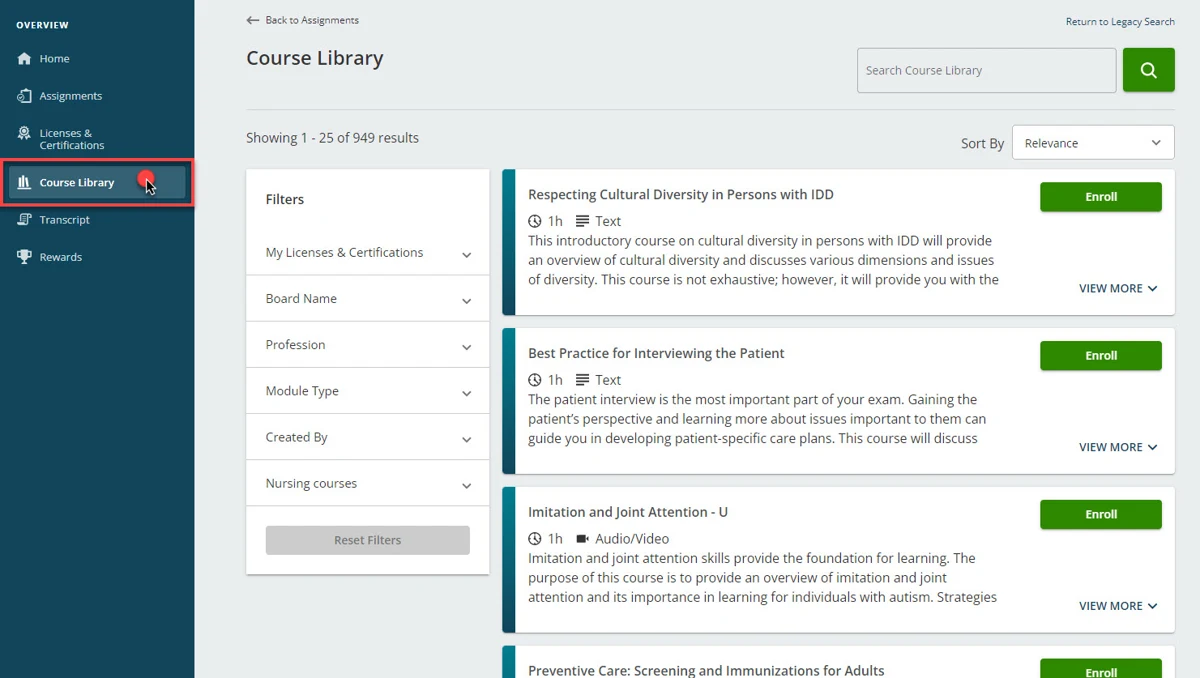
Task: Select Course Library in the sidebar
Action: (x=97, y=183)
